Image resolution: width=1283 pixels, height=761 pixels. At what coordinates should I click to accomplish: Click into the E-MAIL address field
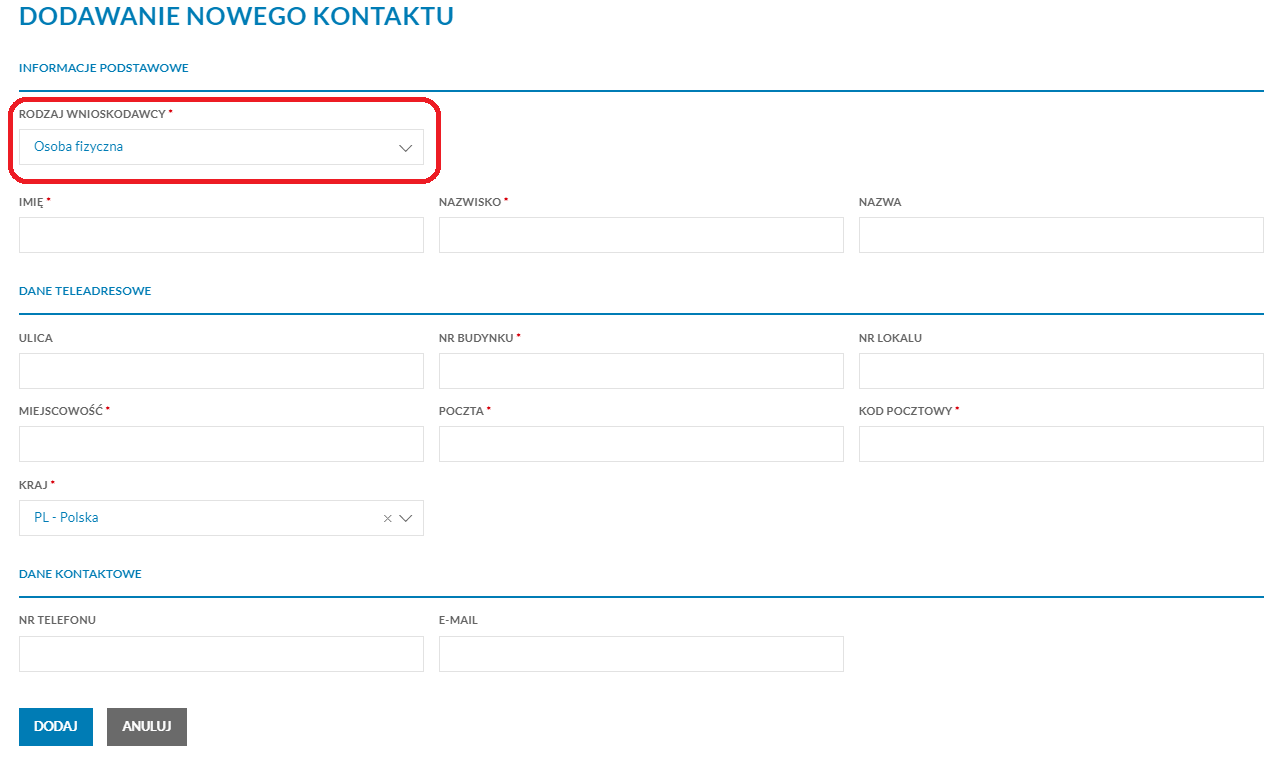point(640,653)
